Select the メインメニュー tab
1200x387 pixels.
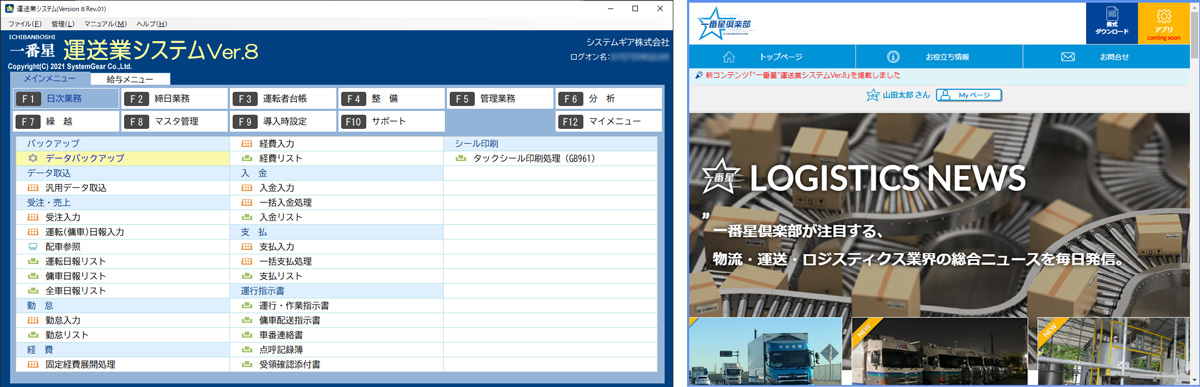[49, 78]
